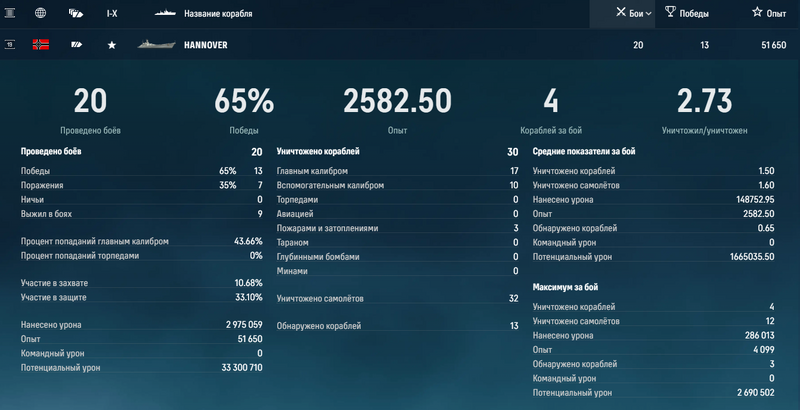Sort by Название корабля column
This screenshot has height=410, width=800.
pyautogui.click(x=218, y=14)
